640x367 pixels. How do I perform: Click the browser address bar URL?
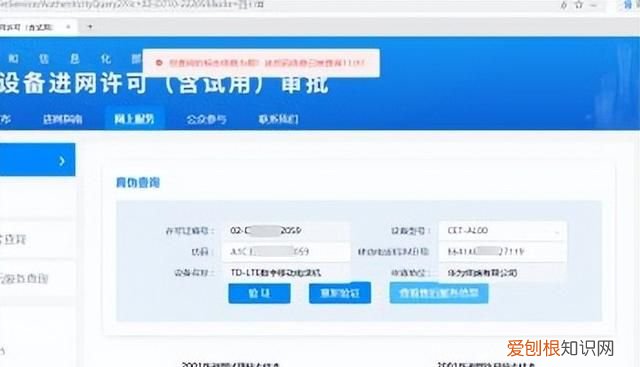click(133, 4)
